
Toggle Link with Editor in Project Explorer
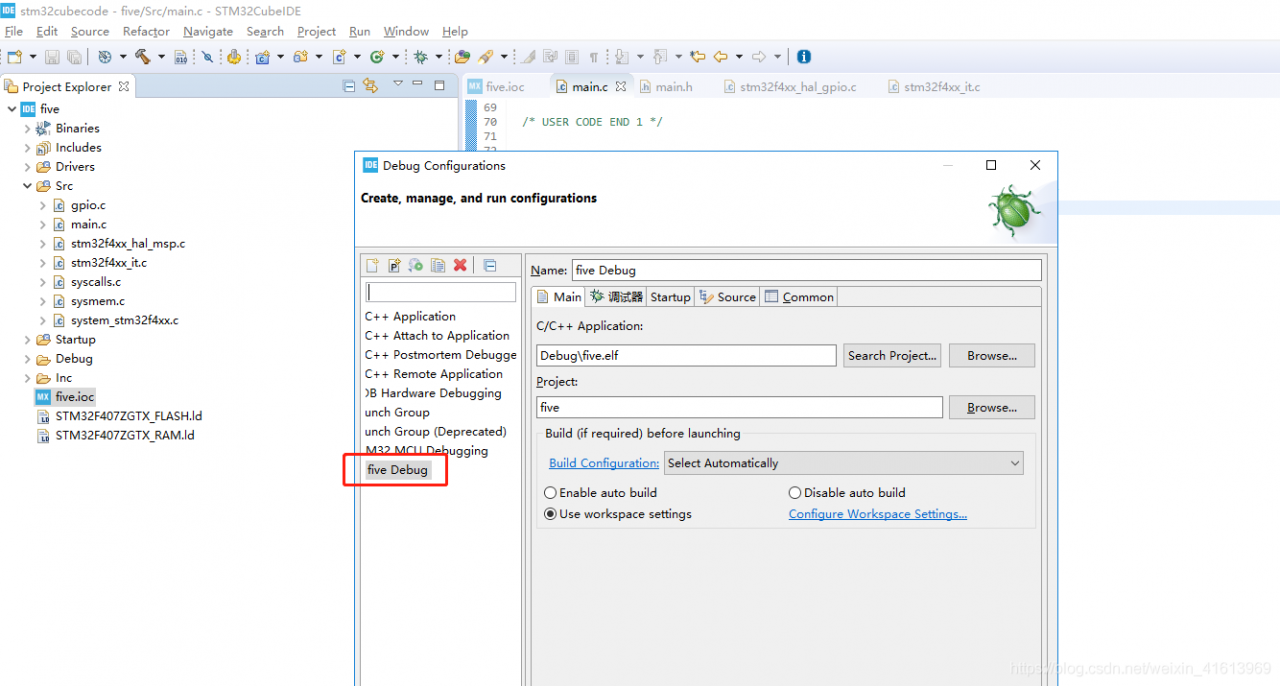pyautogui.click(x=370, y=86)
